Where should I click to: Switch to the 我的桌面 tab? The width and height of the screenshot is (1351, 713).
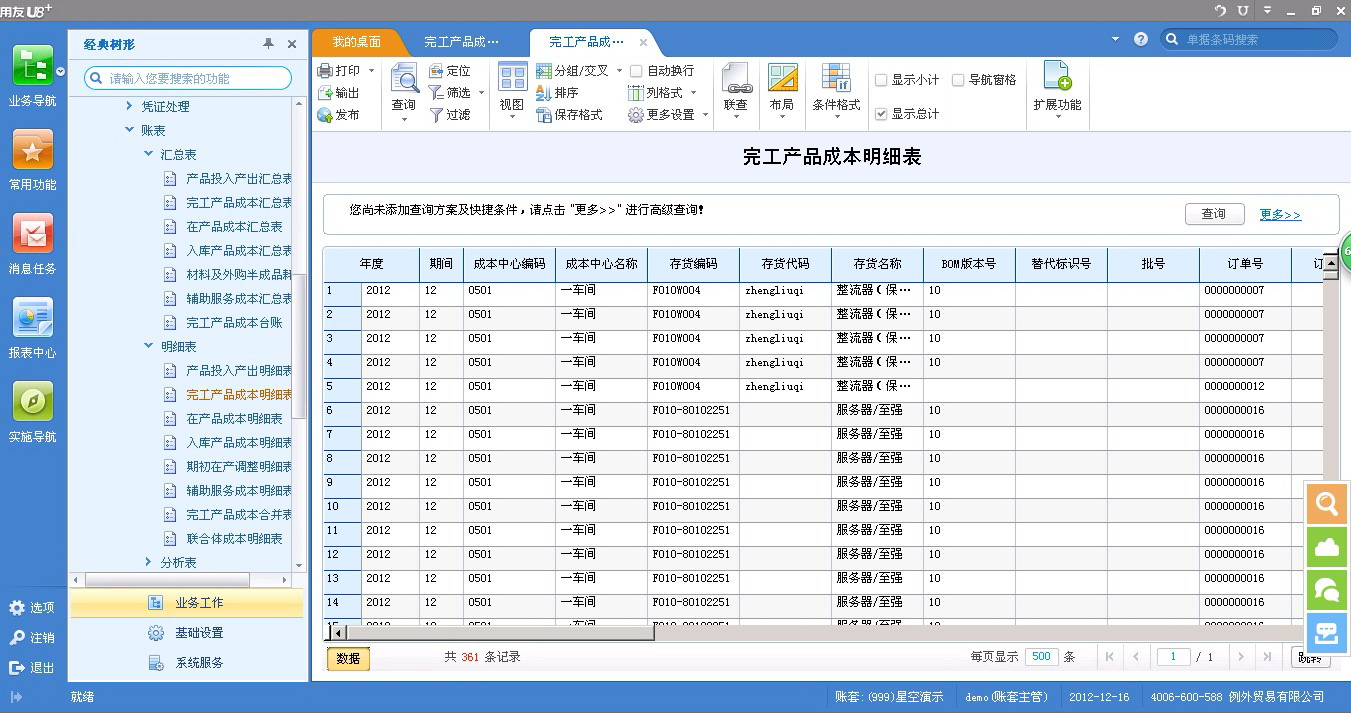pyautogui.click(x=357, y=42)
